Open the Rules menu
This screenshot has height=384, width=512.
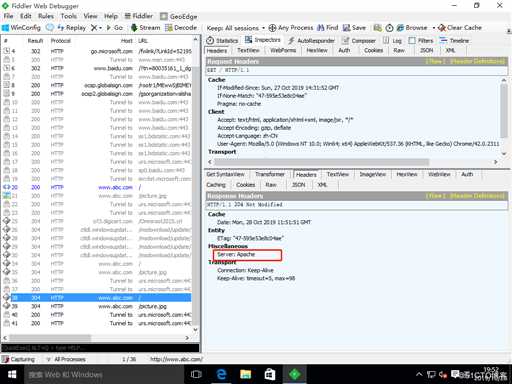46,16
